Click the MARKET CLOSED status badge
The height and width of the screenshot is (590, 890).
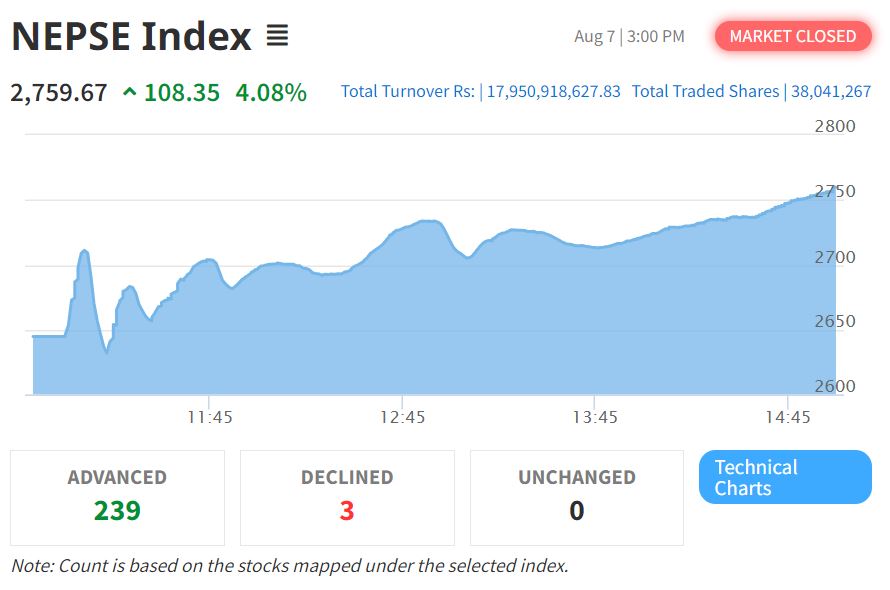pyautogui.click(x=793, y=36)
